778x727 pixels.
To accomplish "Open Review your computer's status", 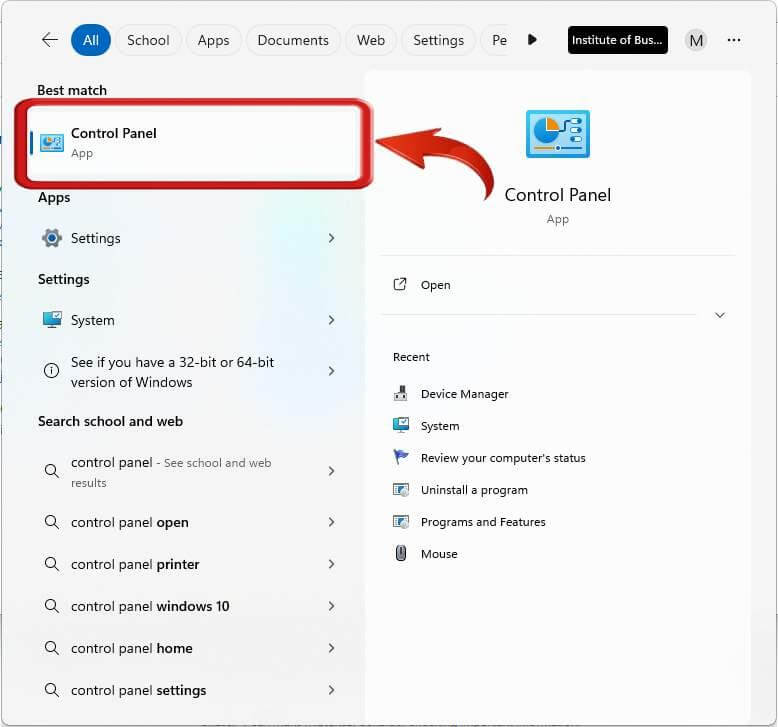I will click(x=503, y=458).
